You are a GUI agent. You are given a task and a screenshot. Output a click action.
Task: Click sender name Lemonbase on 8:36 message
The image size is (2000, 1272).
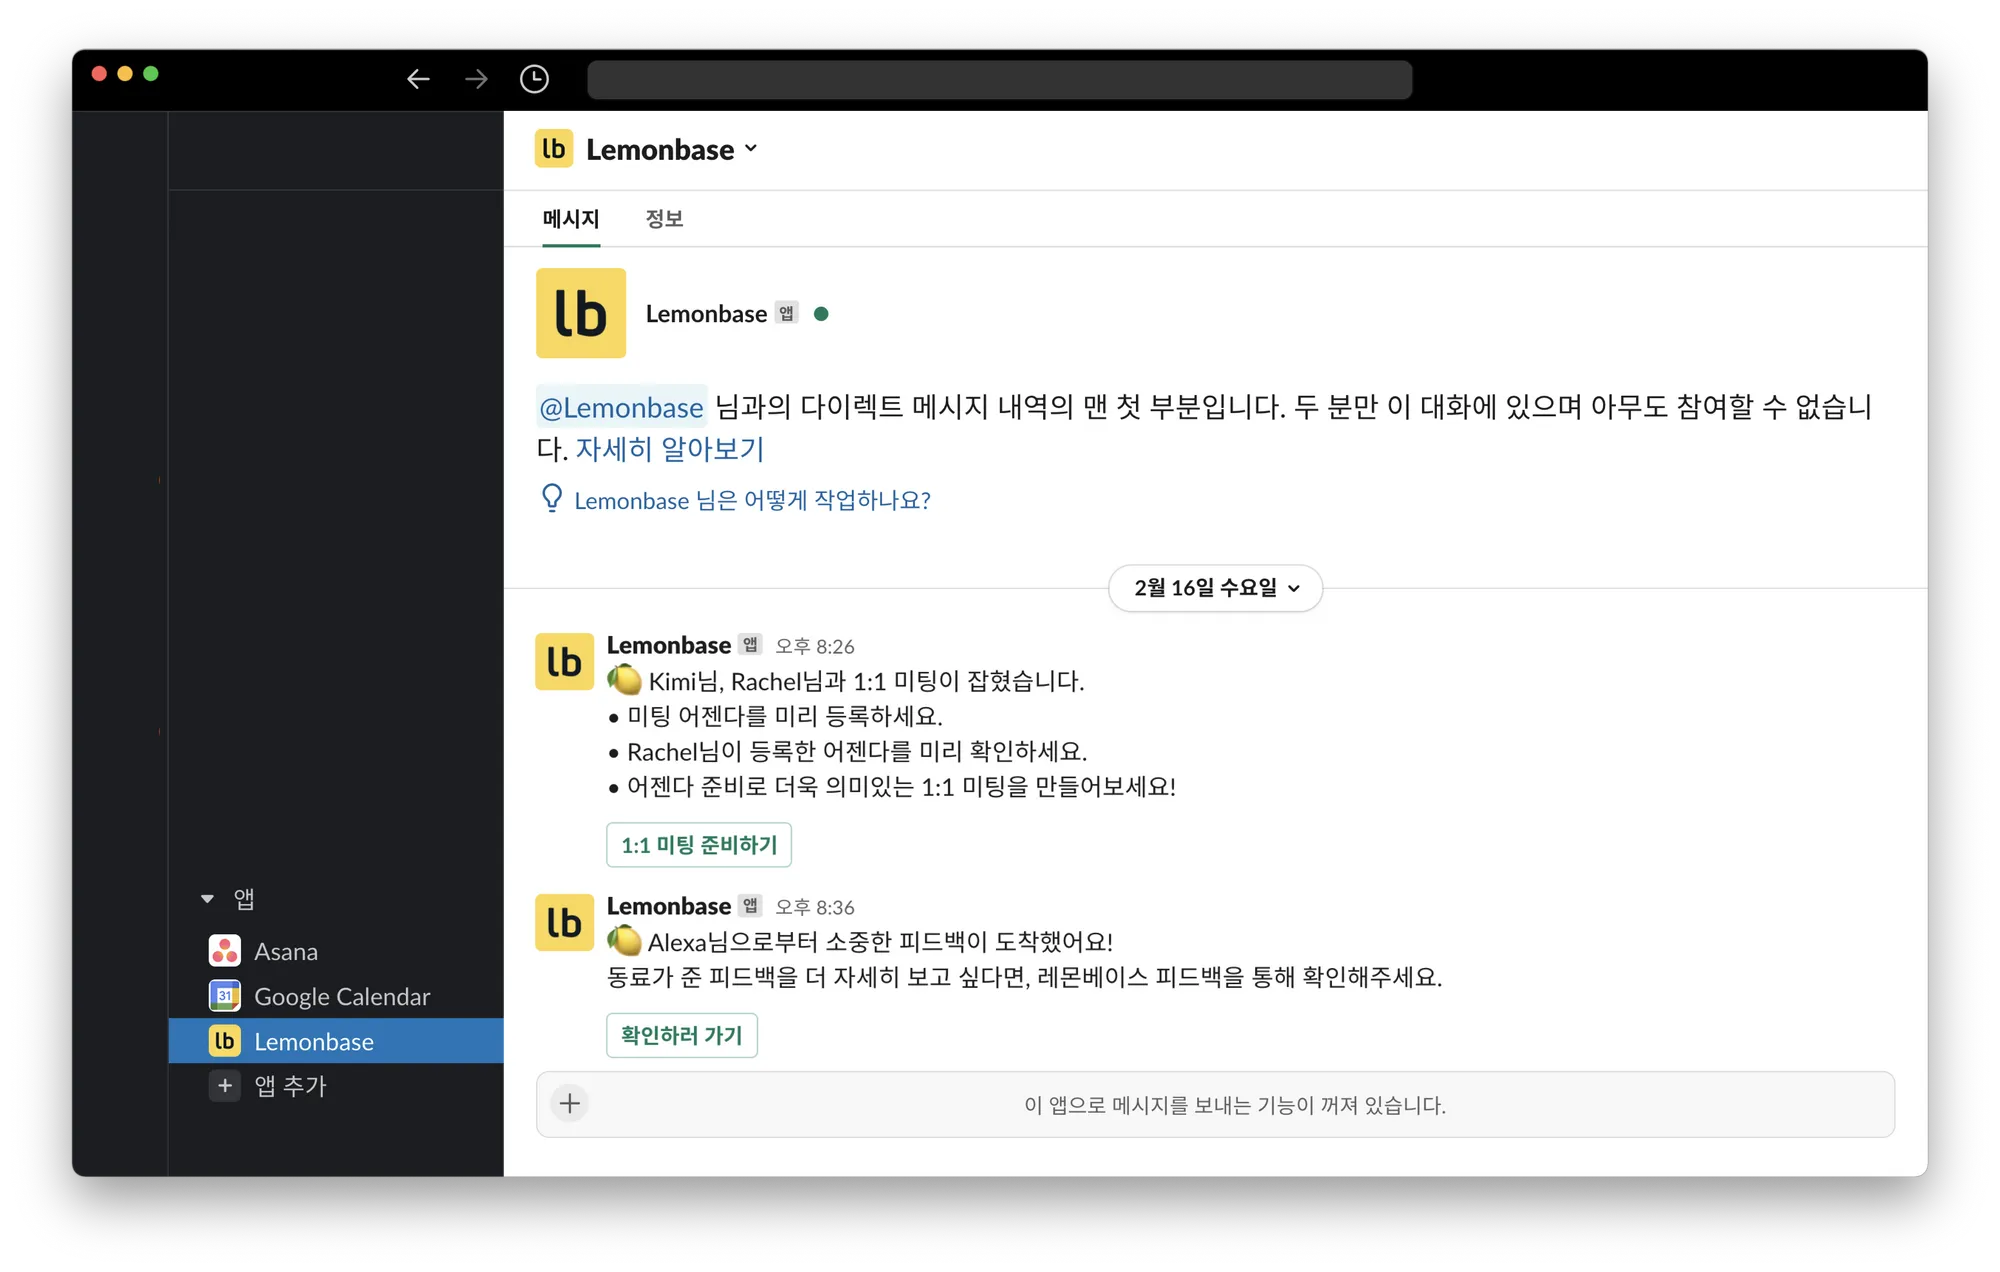coord(668,906)
